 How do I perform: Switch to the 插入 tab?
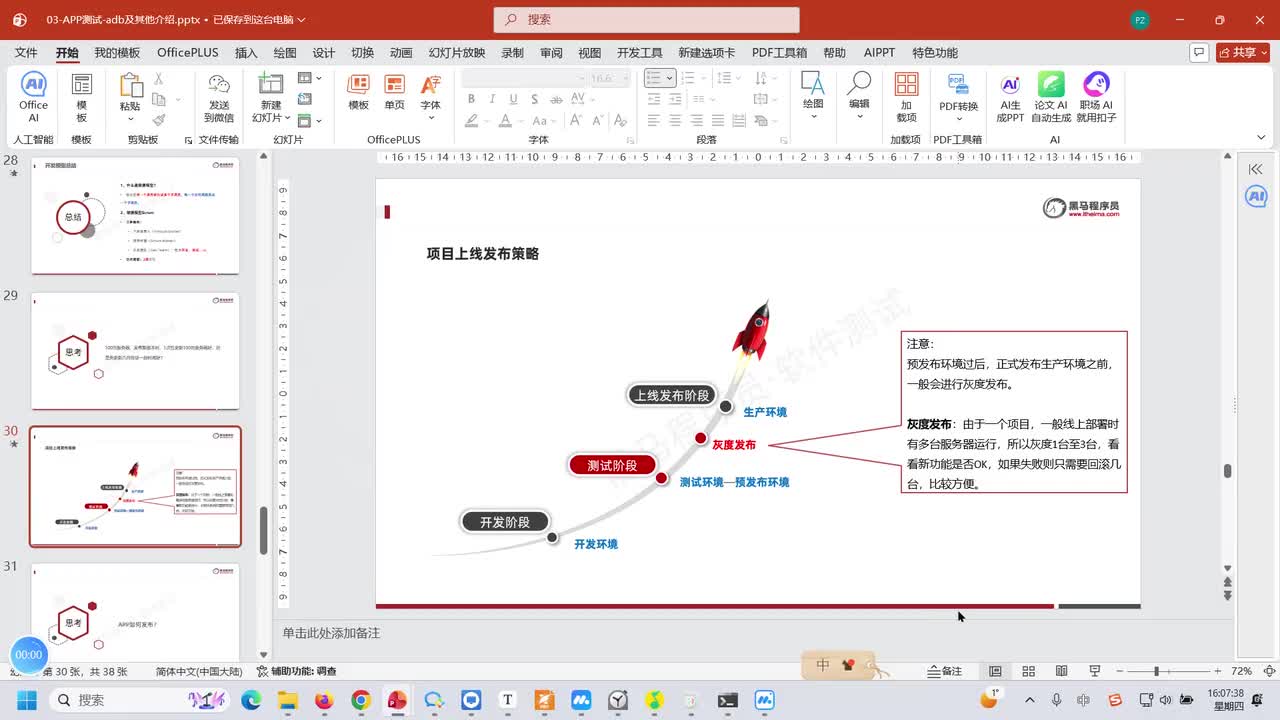[x=246, y=53]
